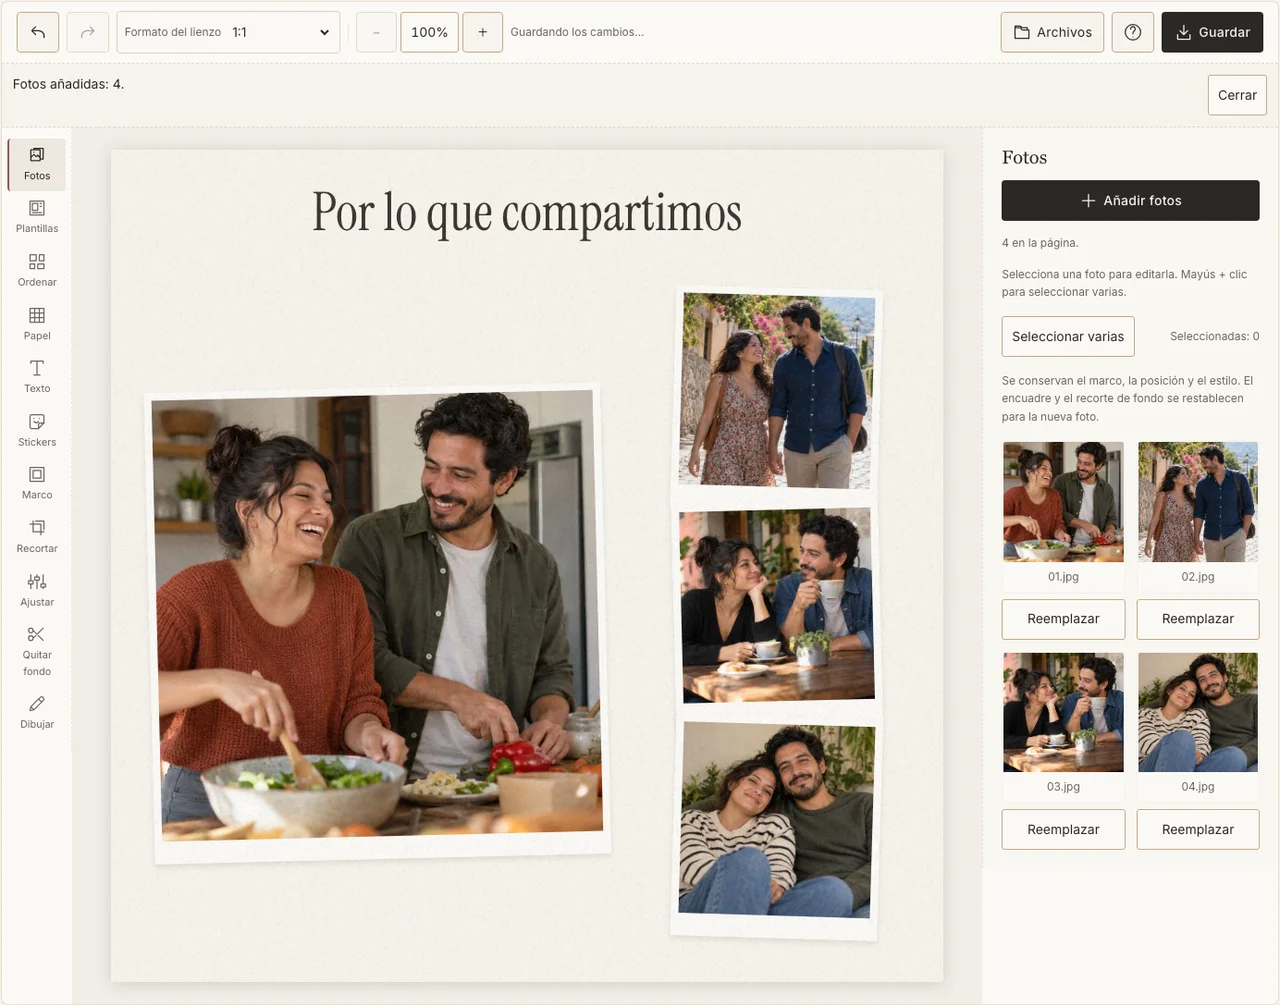Viewport: 1280px width, 1005px height.
Task: Select the 02.jpg thumbnail in panel
Action: (1198, 502)
